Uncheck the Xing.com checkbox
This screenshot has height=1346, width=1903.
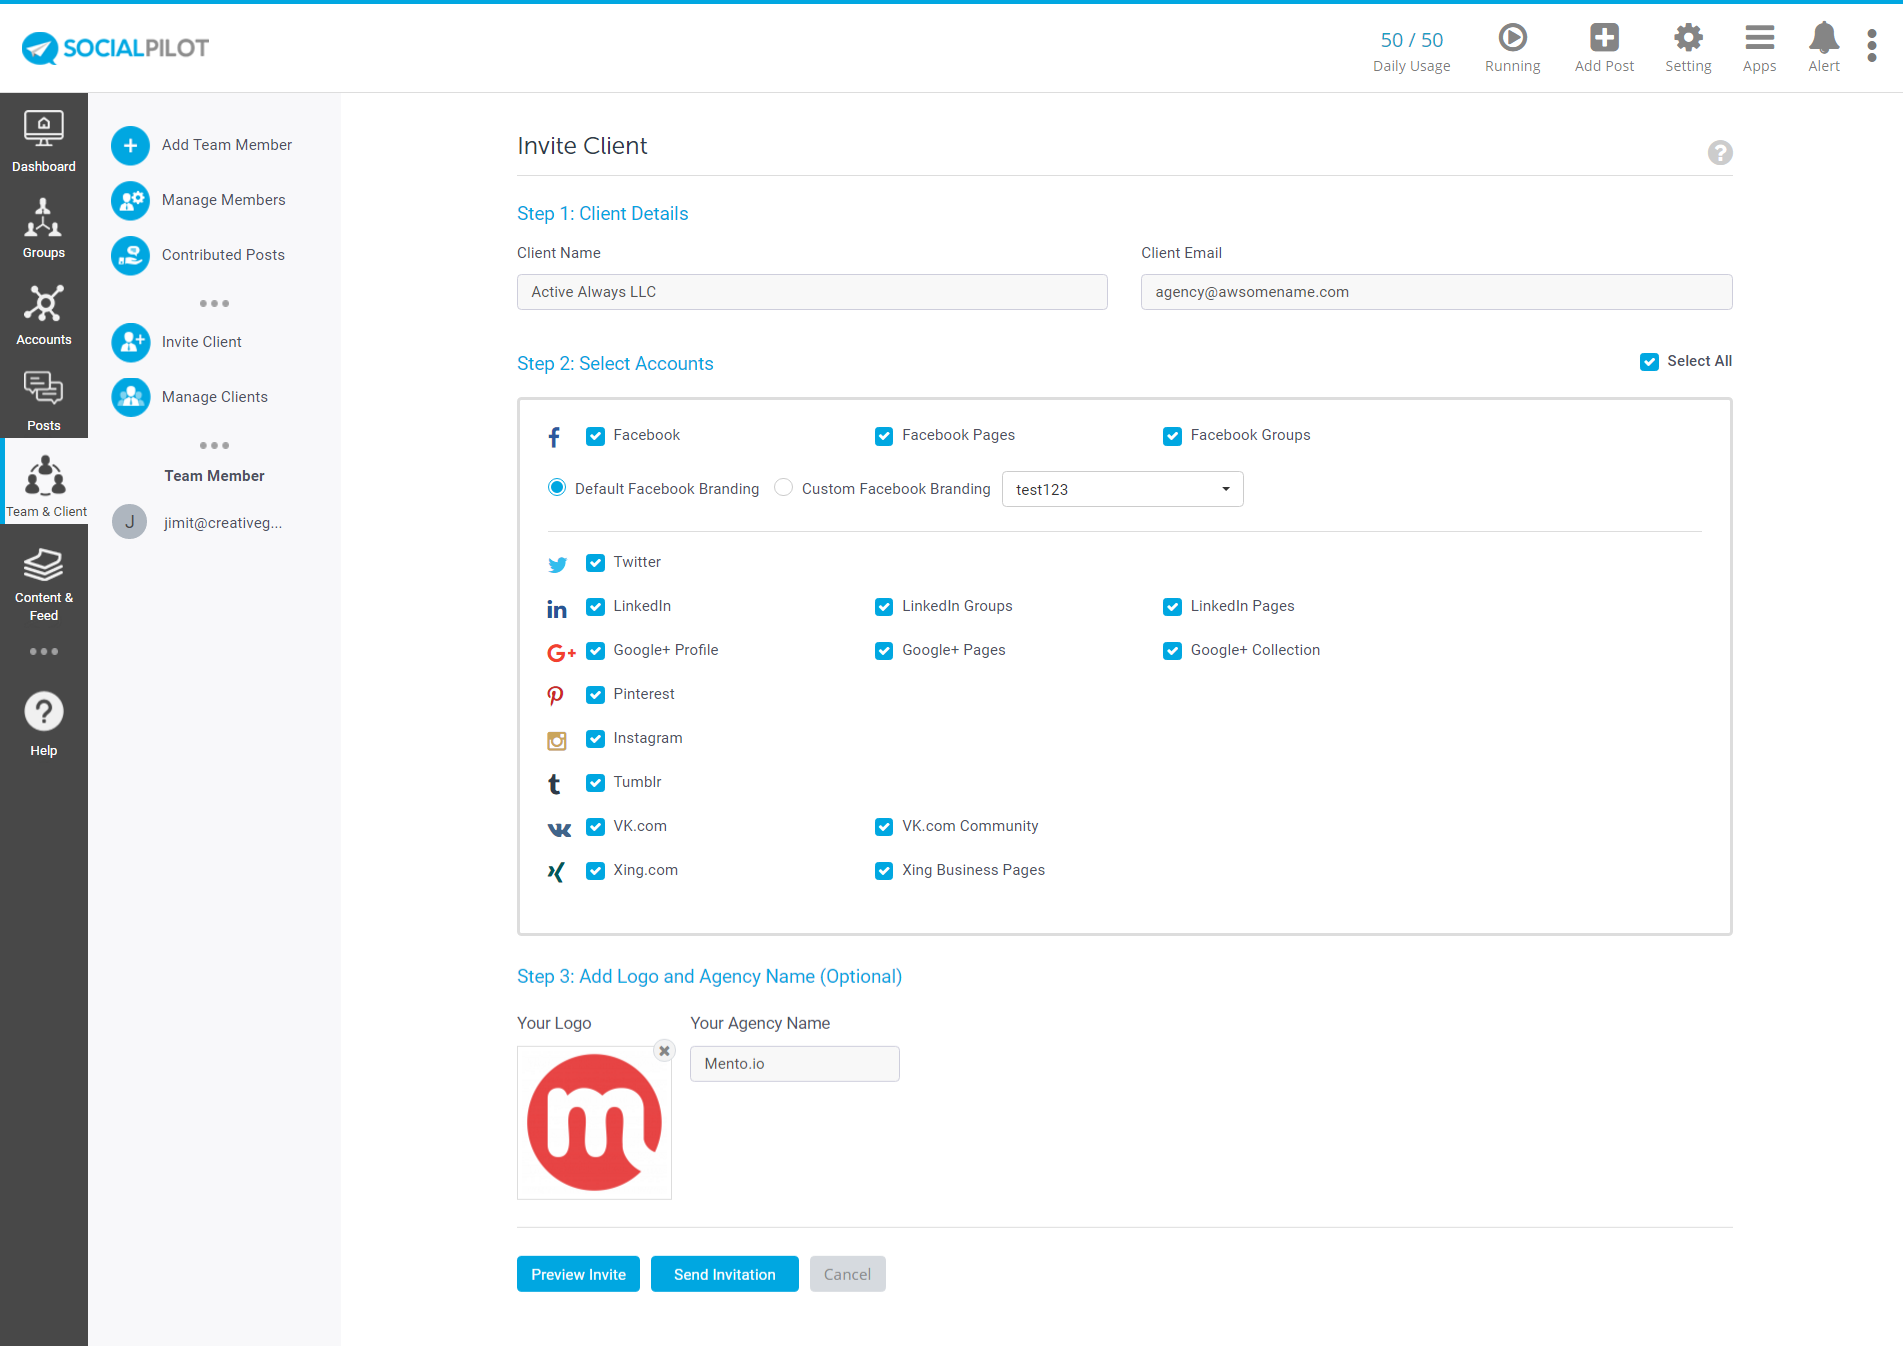click(595, 871)
